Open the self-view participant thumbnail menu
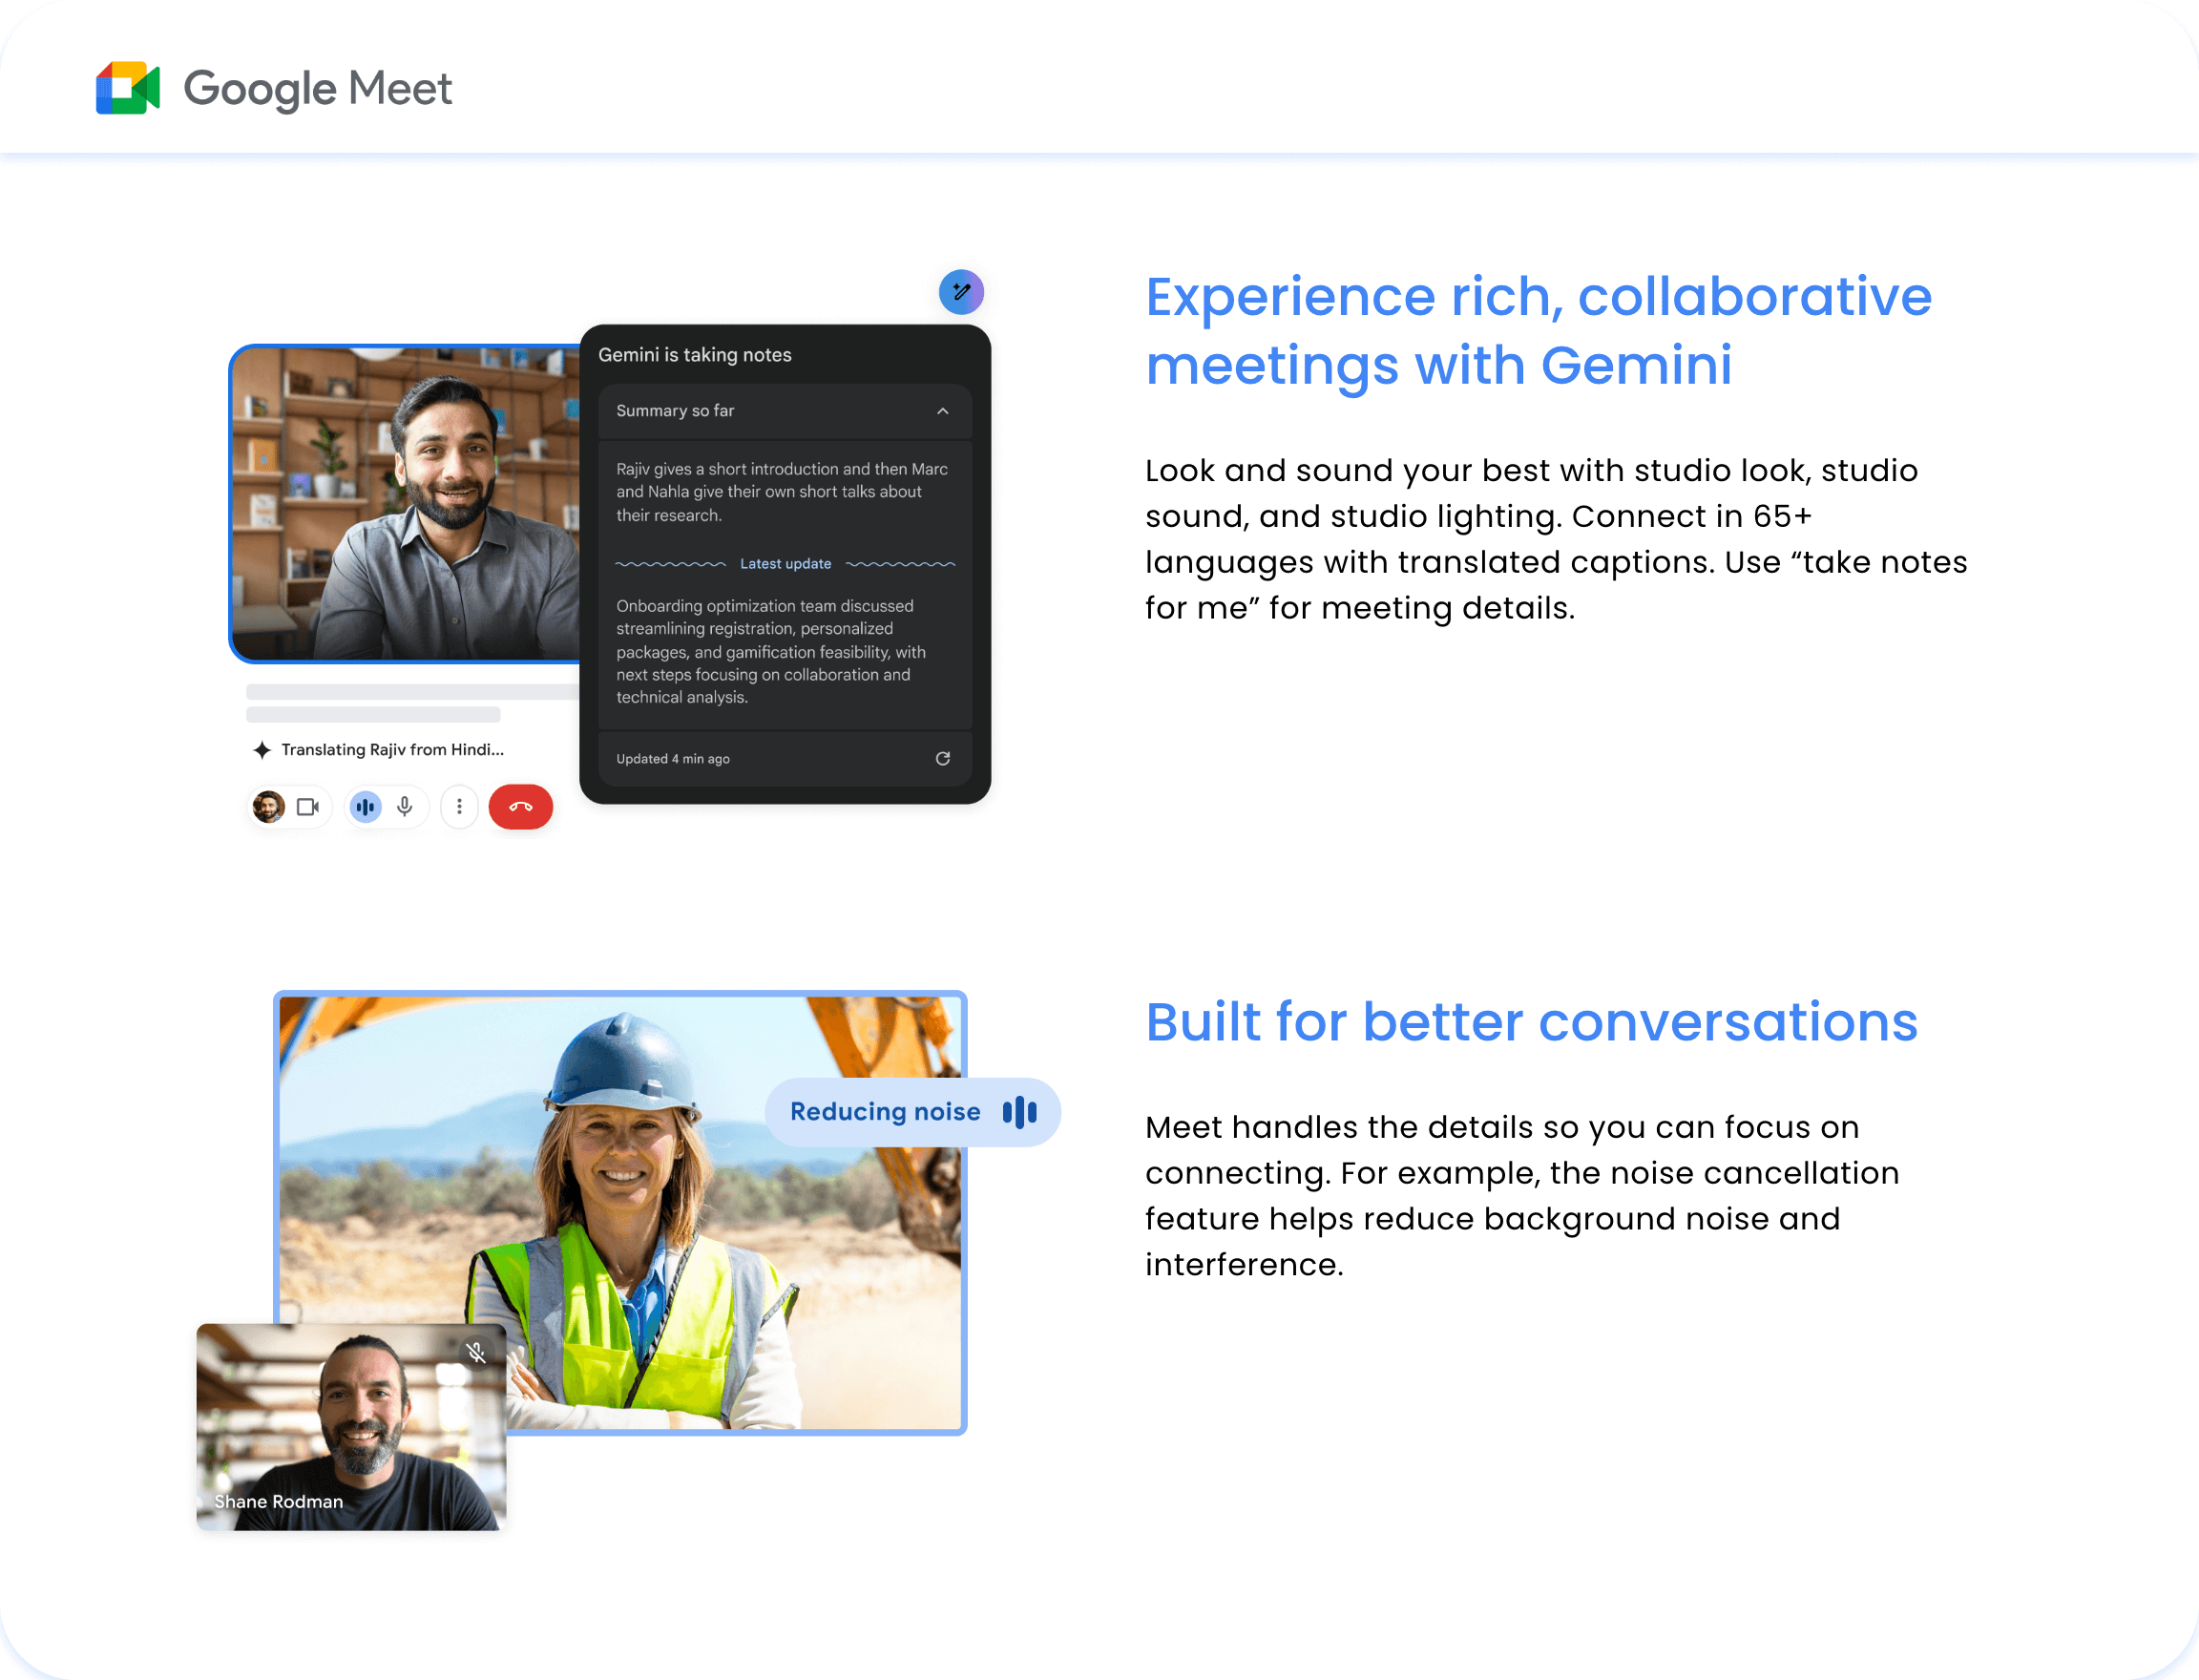Image resolution: width=2199 pixels, height=1680 pixels. point(267,807)
